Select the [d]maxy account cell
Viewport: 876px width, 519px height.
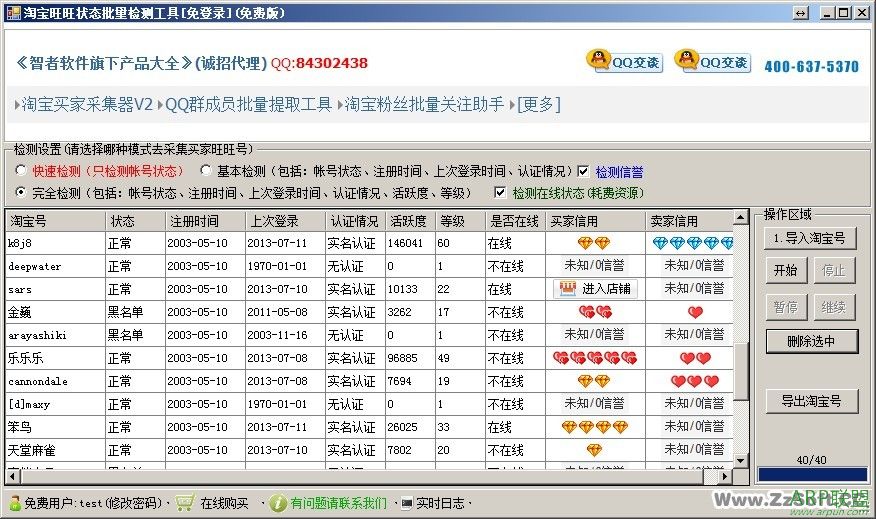(x=55, y=404)
